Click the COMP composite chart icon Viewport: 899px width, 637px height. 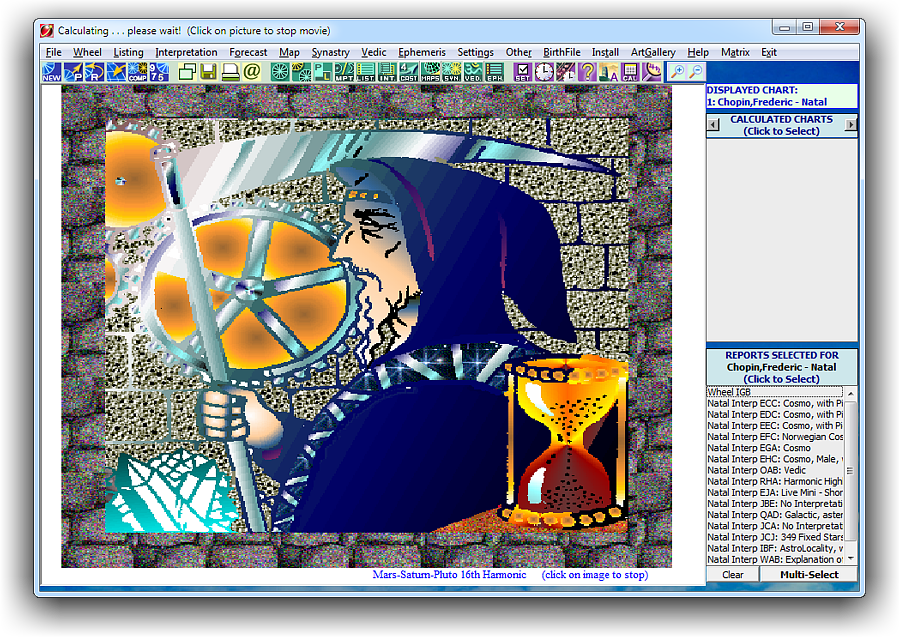[x=138, y=72]
